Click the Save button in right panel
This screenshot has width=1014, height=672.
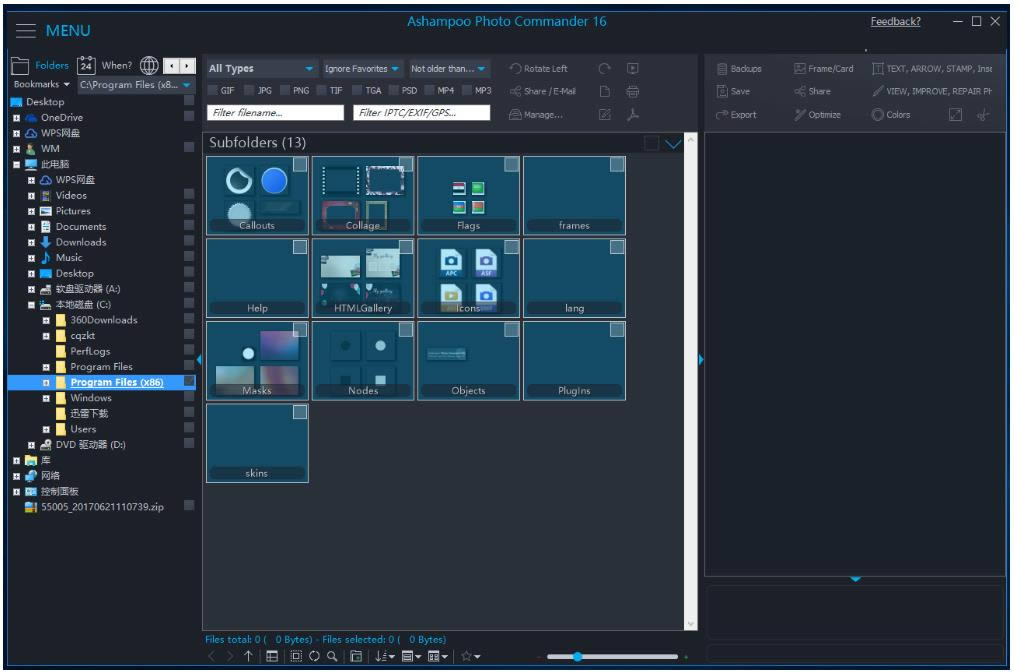pos(733,91)
